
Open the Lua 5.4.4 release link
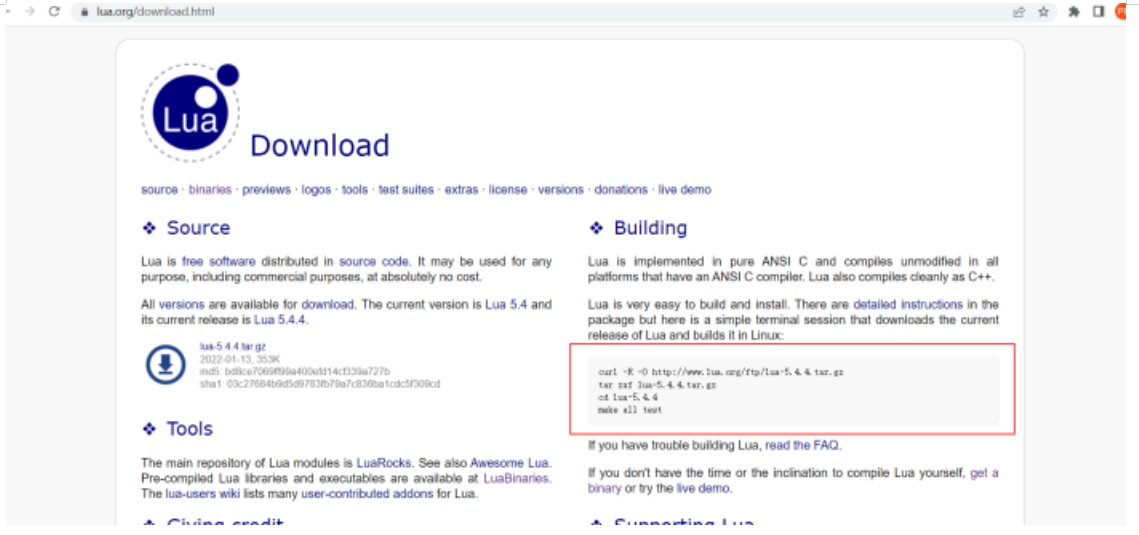[280, 320]
